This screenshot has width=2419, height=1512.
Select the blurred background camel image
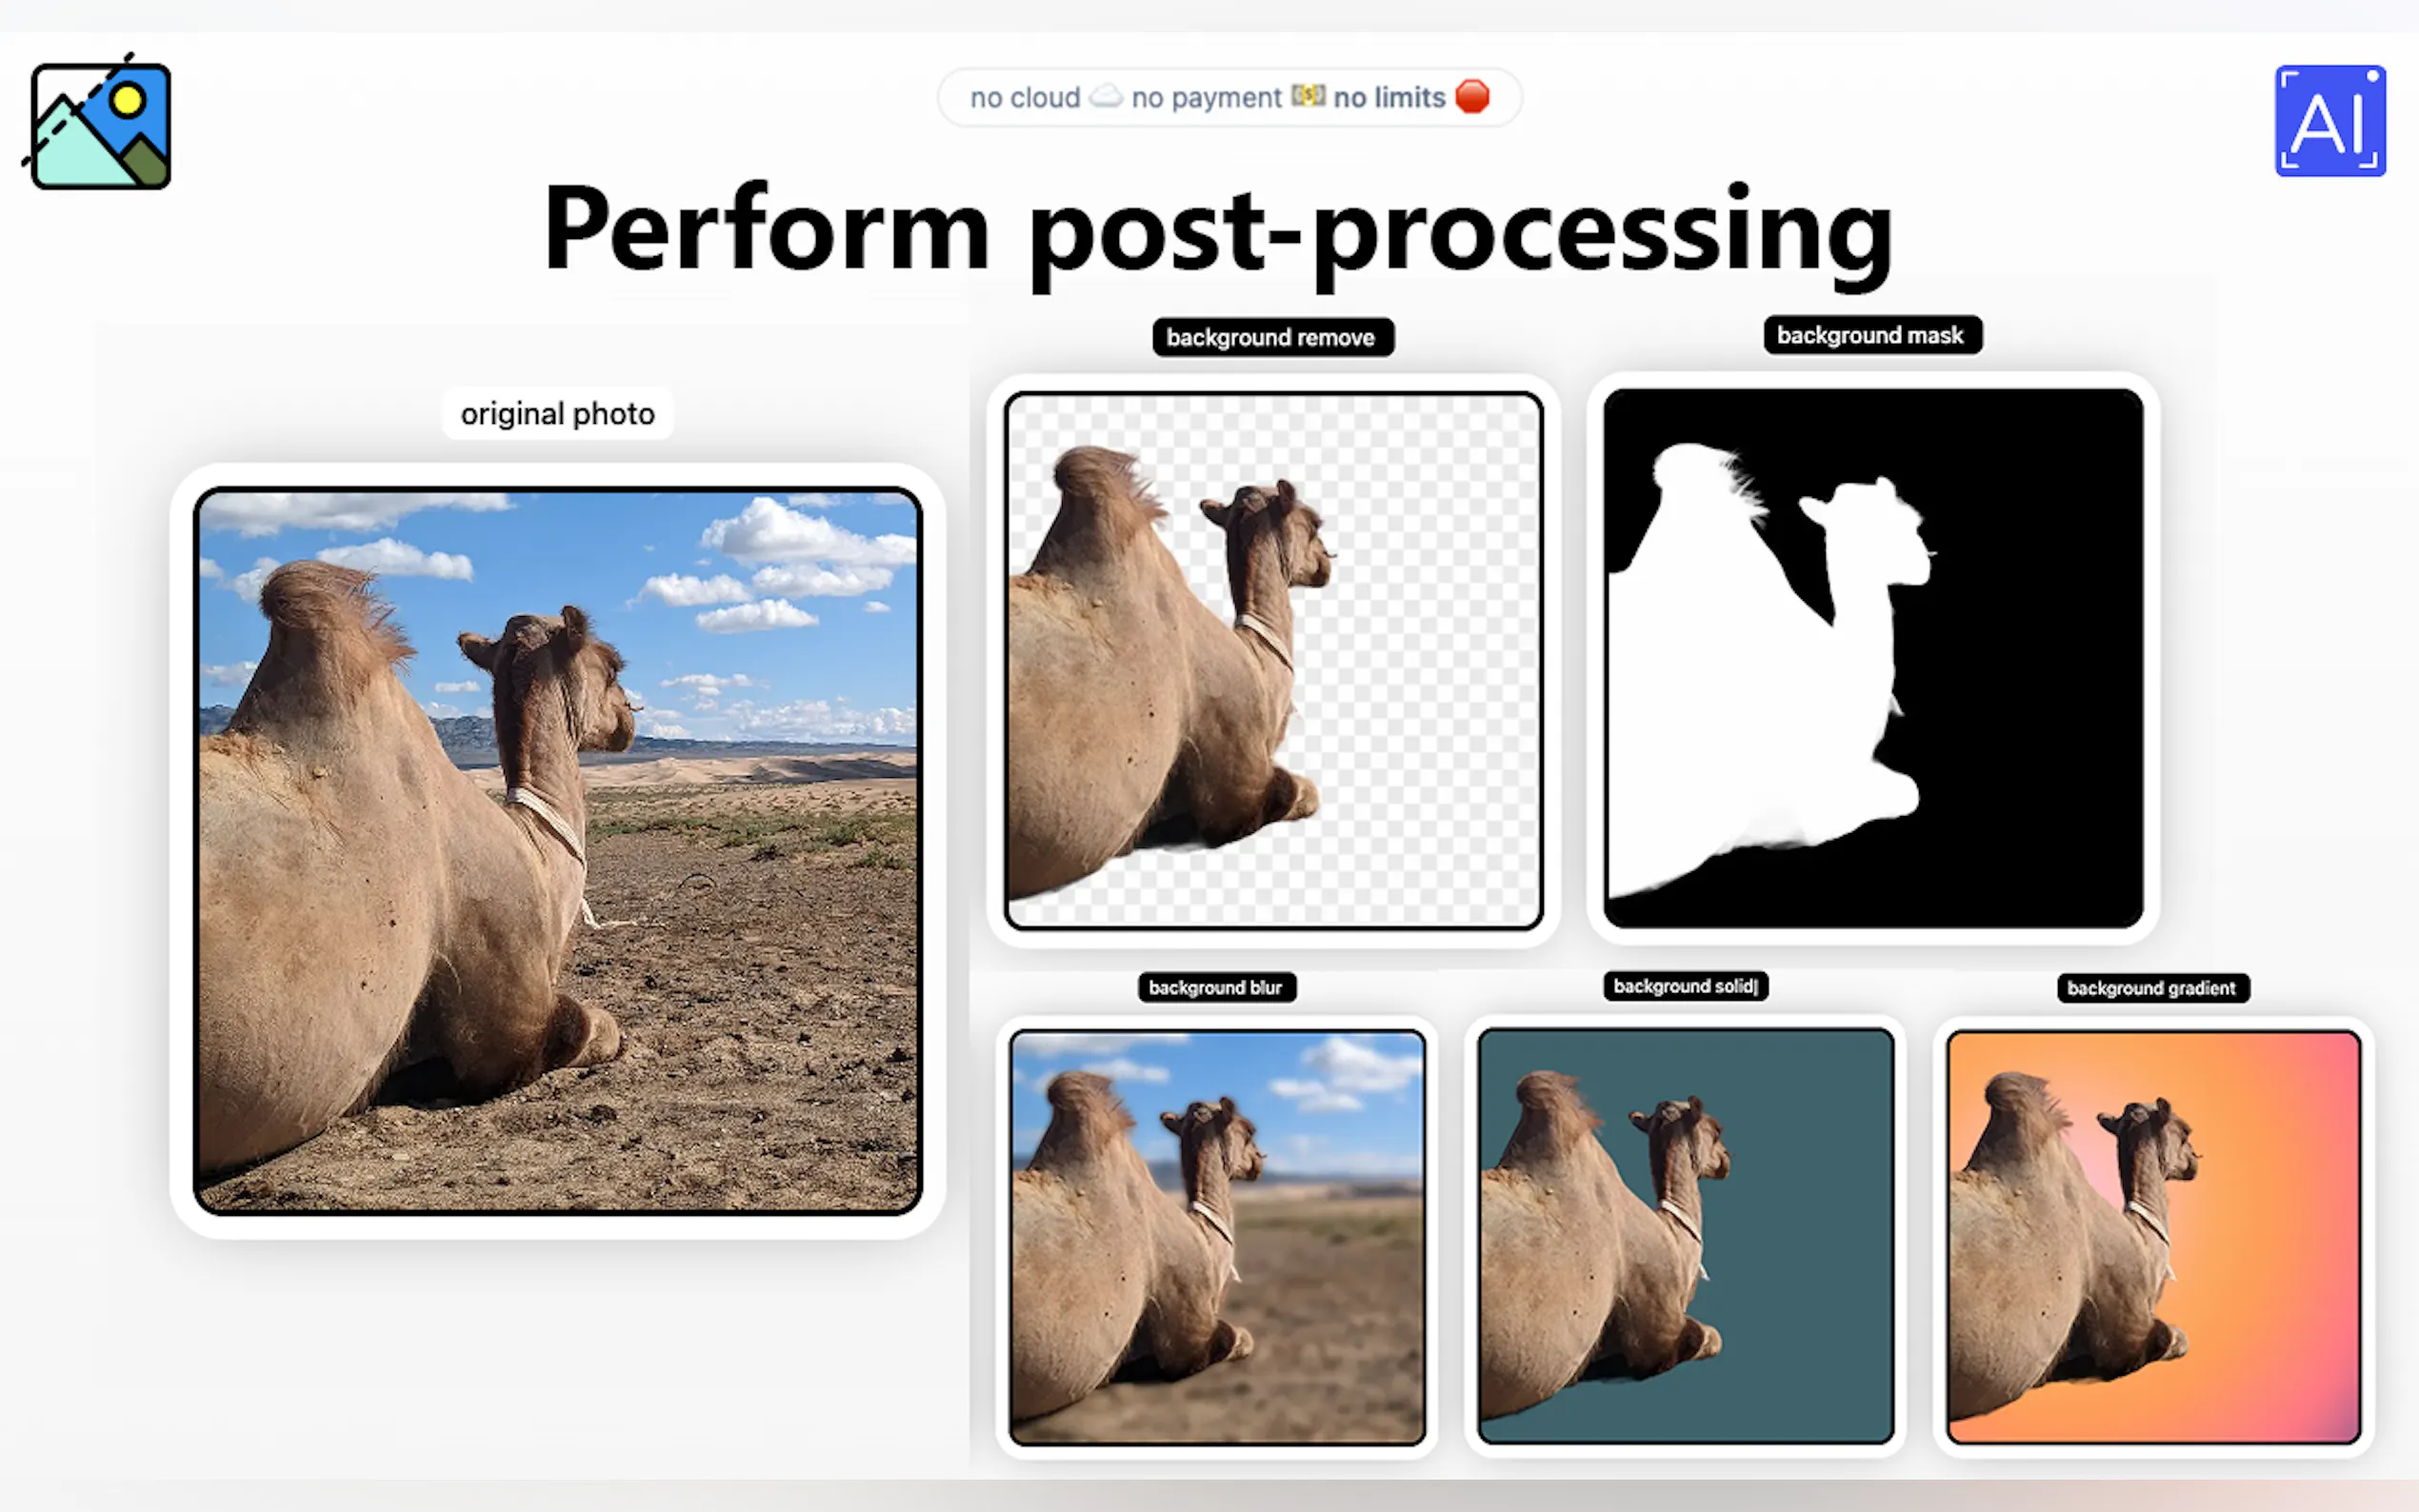coord(1216,1237)
